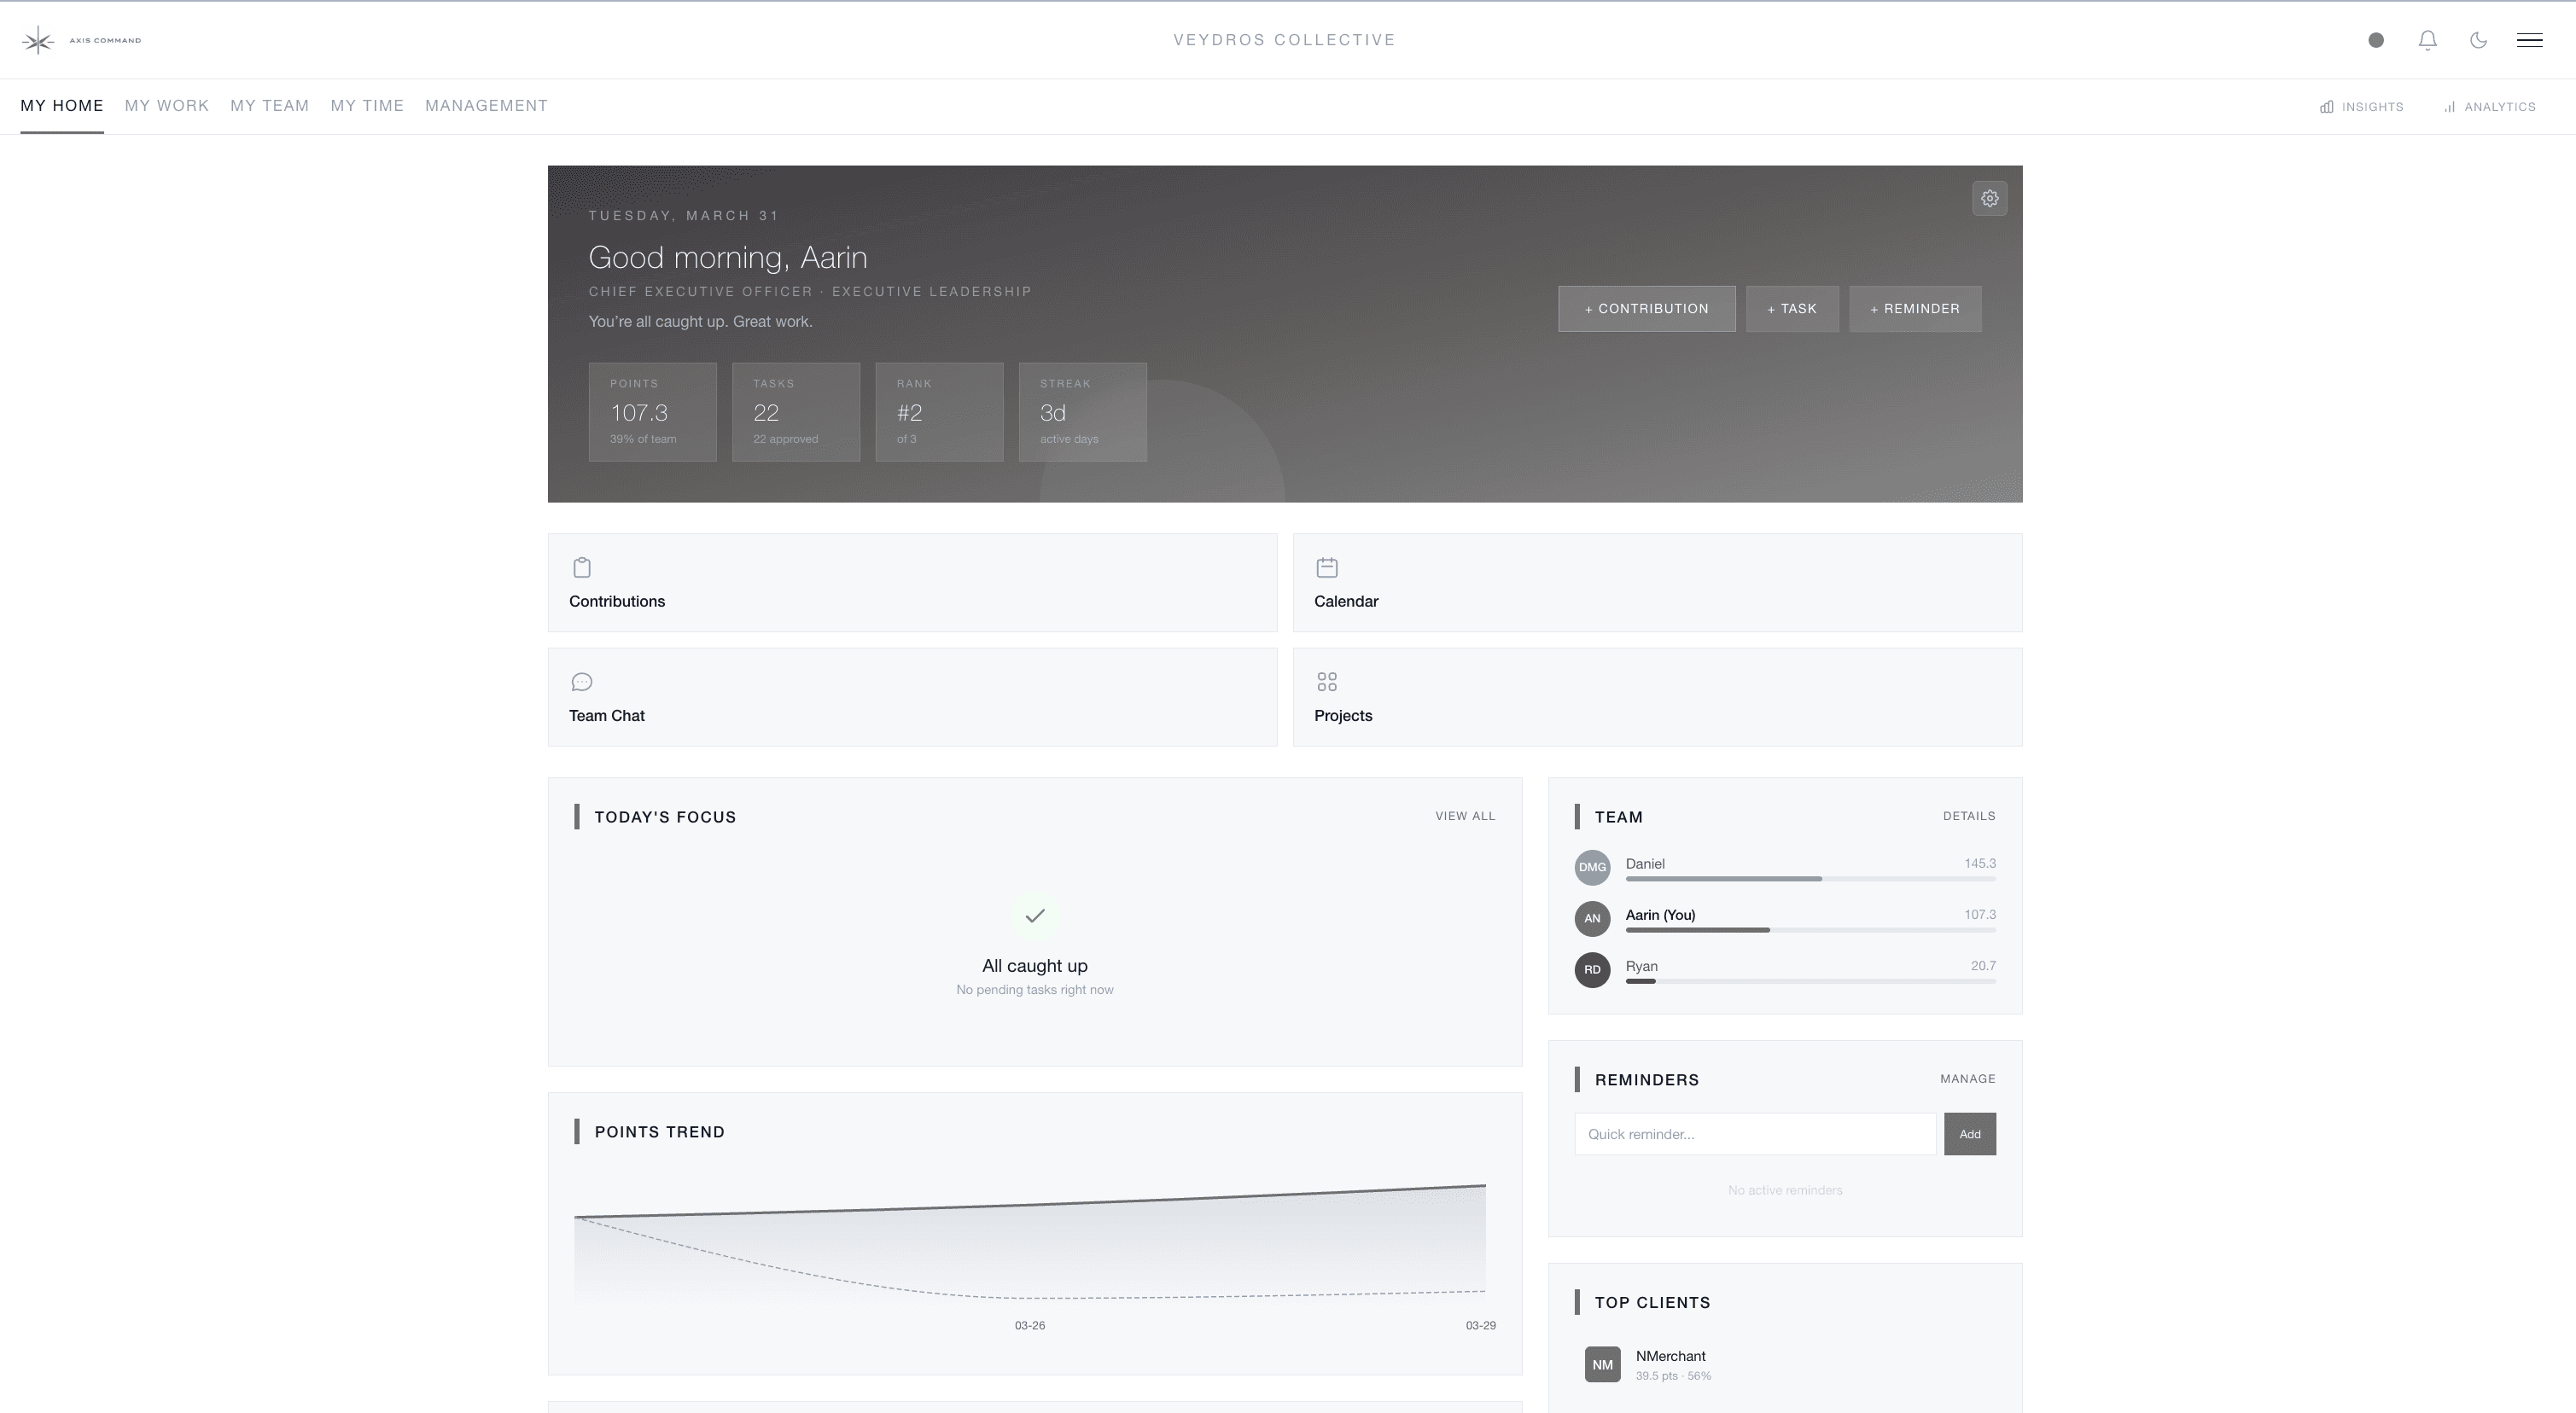This screenshot has height=1413, width=2576.
Task: Switch to the My Work tab
Action: [166, 105]
